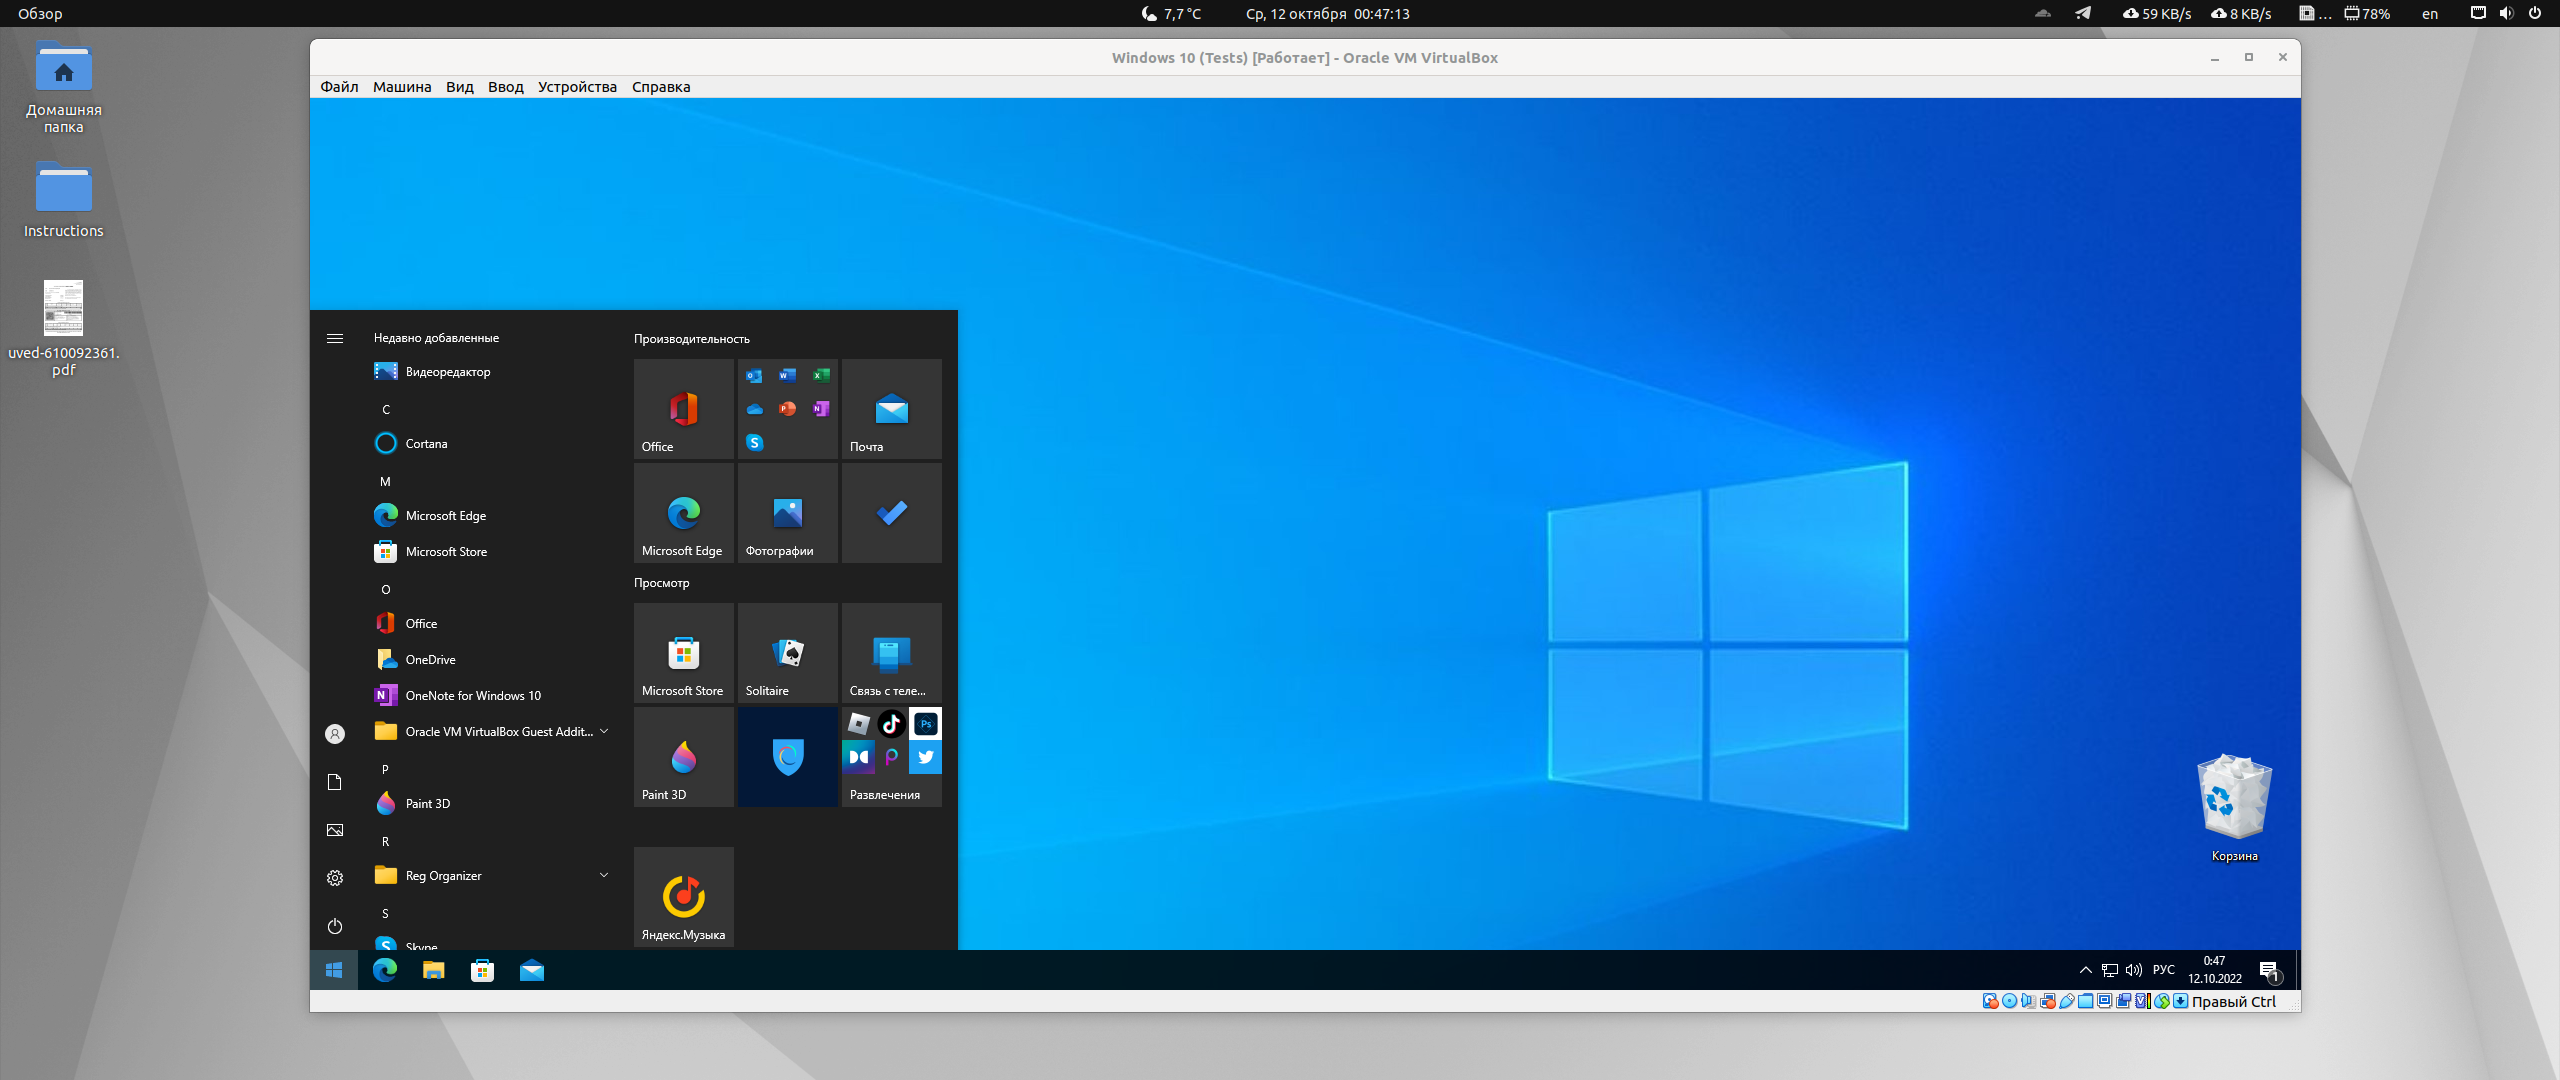Open the Windows network tray icon
Image resolution: width=2560 pixels, height=1080 pixels.
pyautogui.click(x=2110, y=970)
